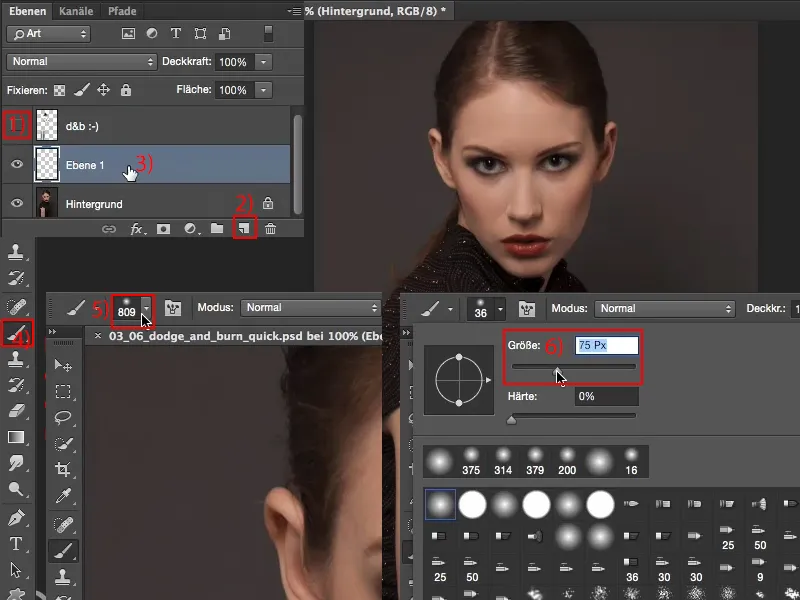Viewport: 800px width, 600px height.
Task: Add a layer mask from the panel footer
Action: pos(163,229)
